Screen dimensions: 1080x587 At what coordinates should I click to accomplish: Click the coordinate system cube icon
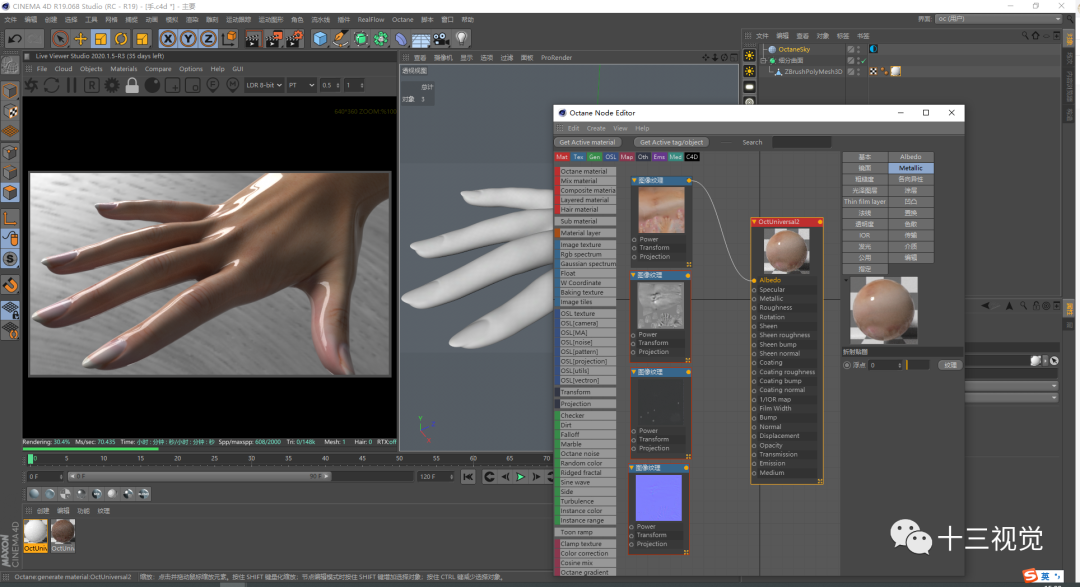tap(229, 39)
